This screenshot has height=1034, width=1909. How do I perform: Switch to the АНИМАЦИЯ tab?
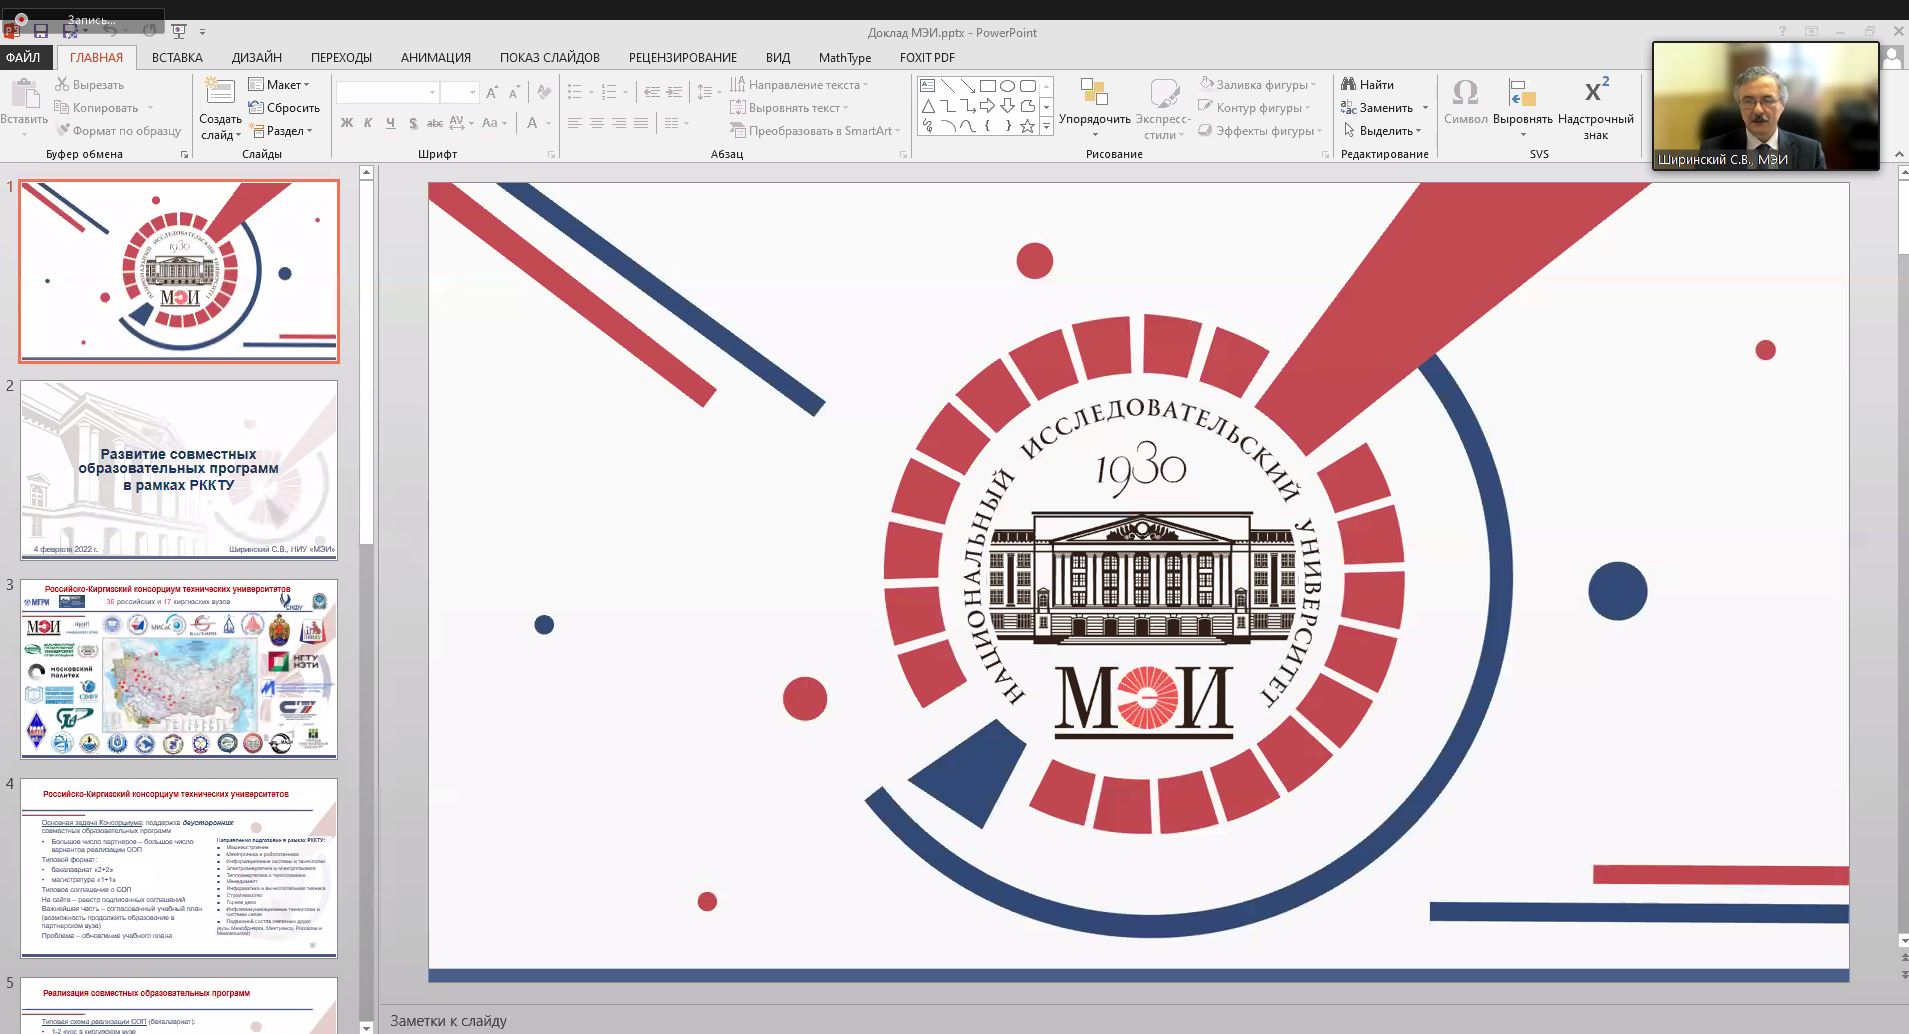[x=436, y=57]
